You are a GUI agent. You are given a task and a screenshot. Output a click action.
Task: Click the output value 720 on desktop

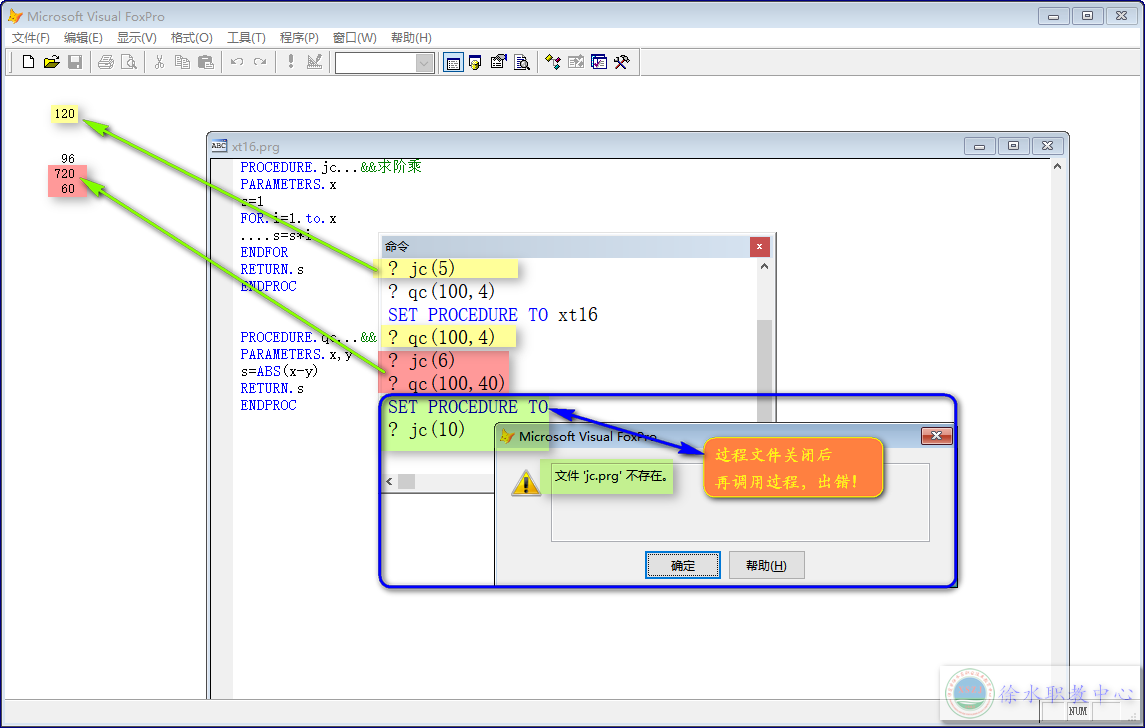point(64,173)
